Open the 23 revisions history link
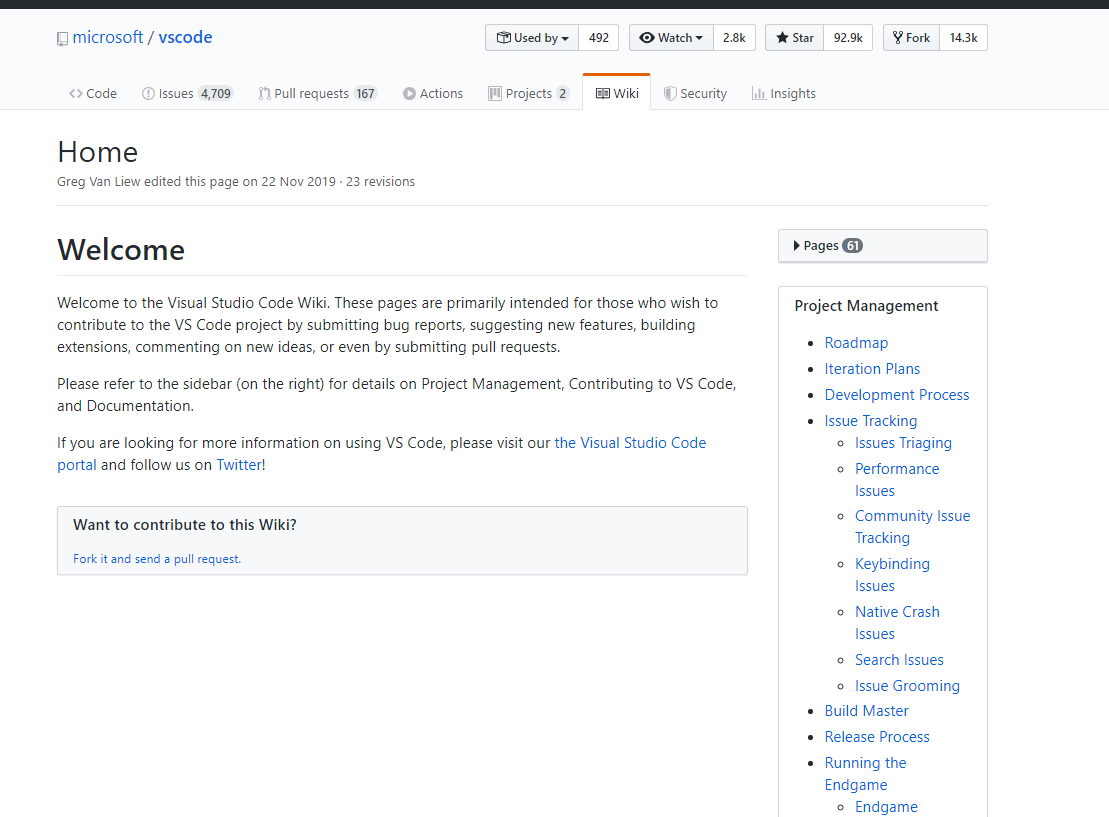This screenshot has height=817, width=1109. pos(381,182)
